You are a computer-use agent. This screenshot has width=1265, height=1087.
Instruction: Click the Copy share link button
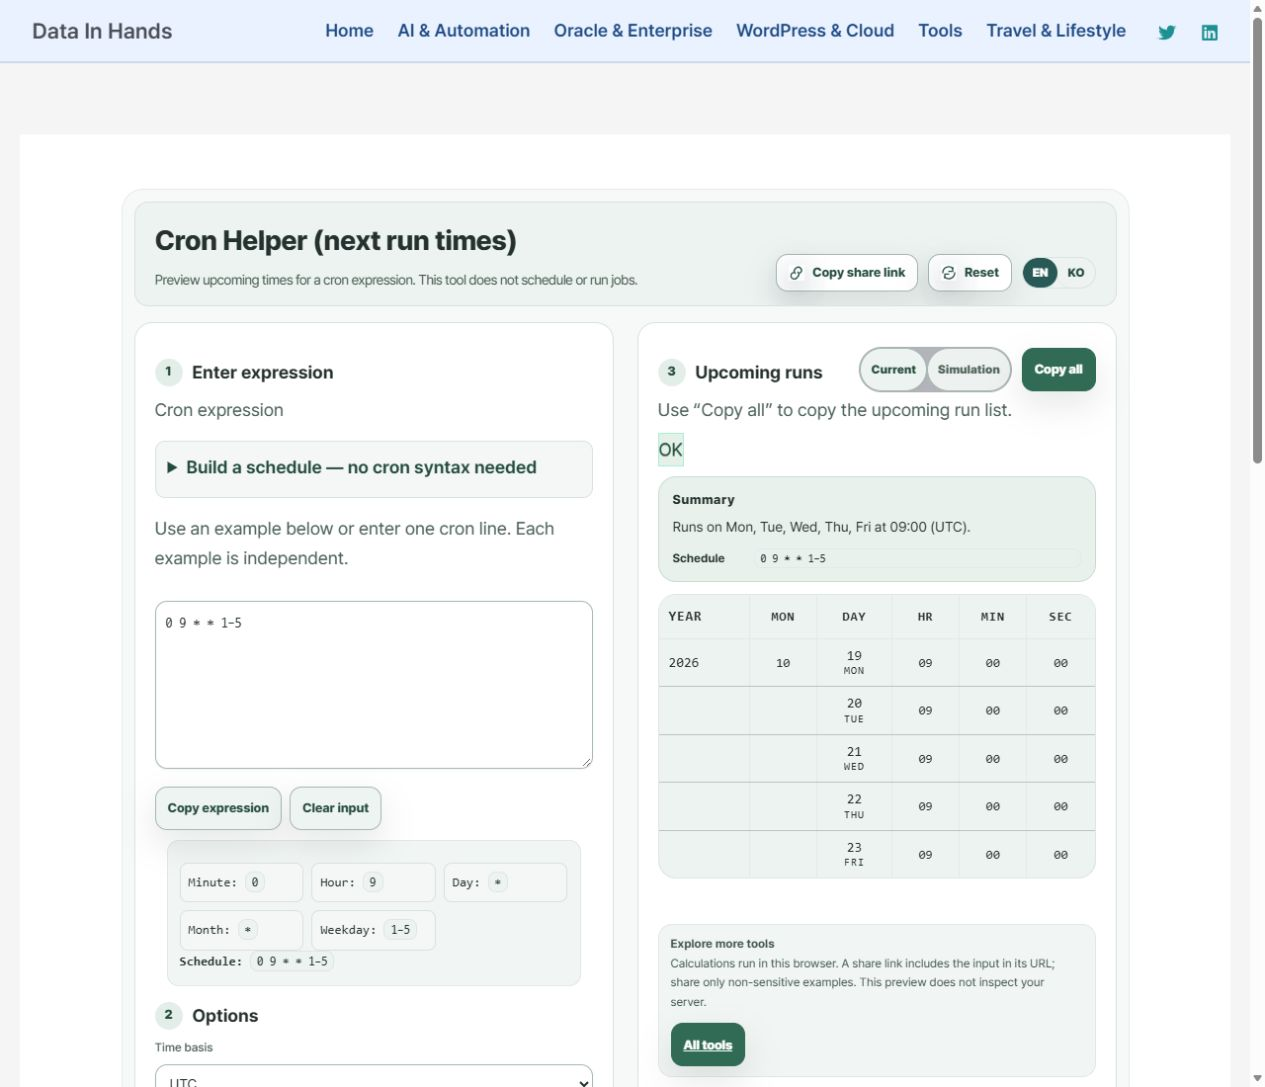[847, 273]
